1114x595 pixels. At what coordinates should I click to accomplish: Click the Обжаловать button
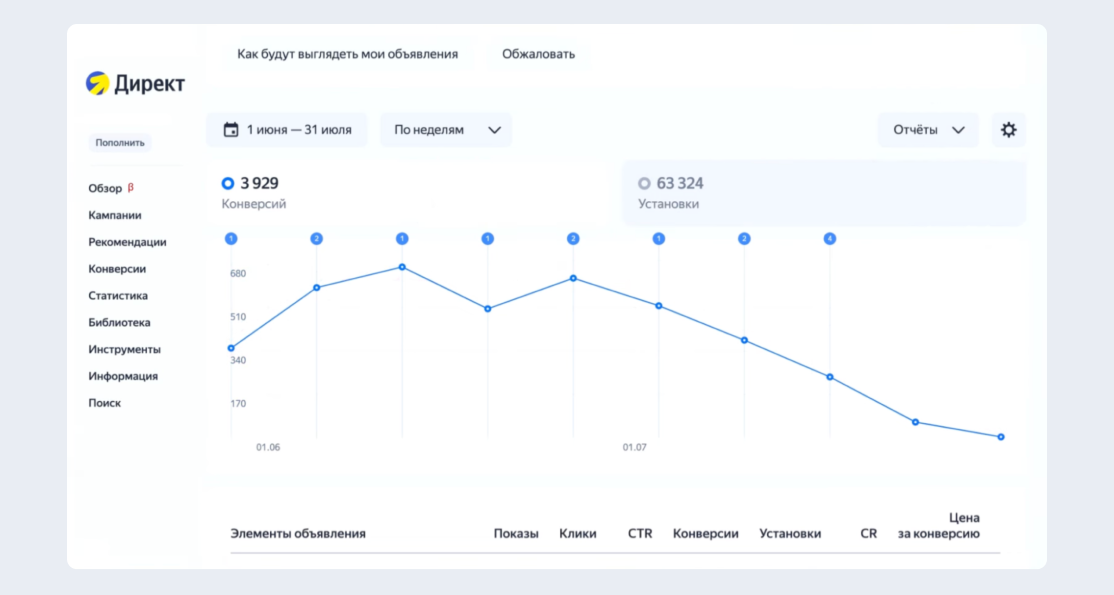click(539, 54)
